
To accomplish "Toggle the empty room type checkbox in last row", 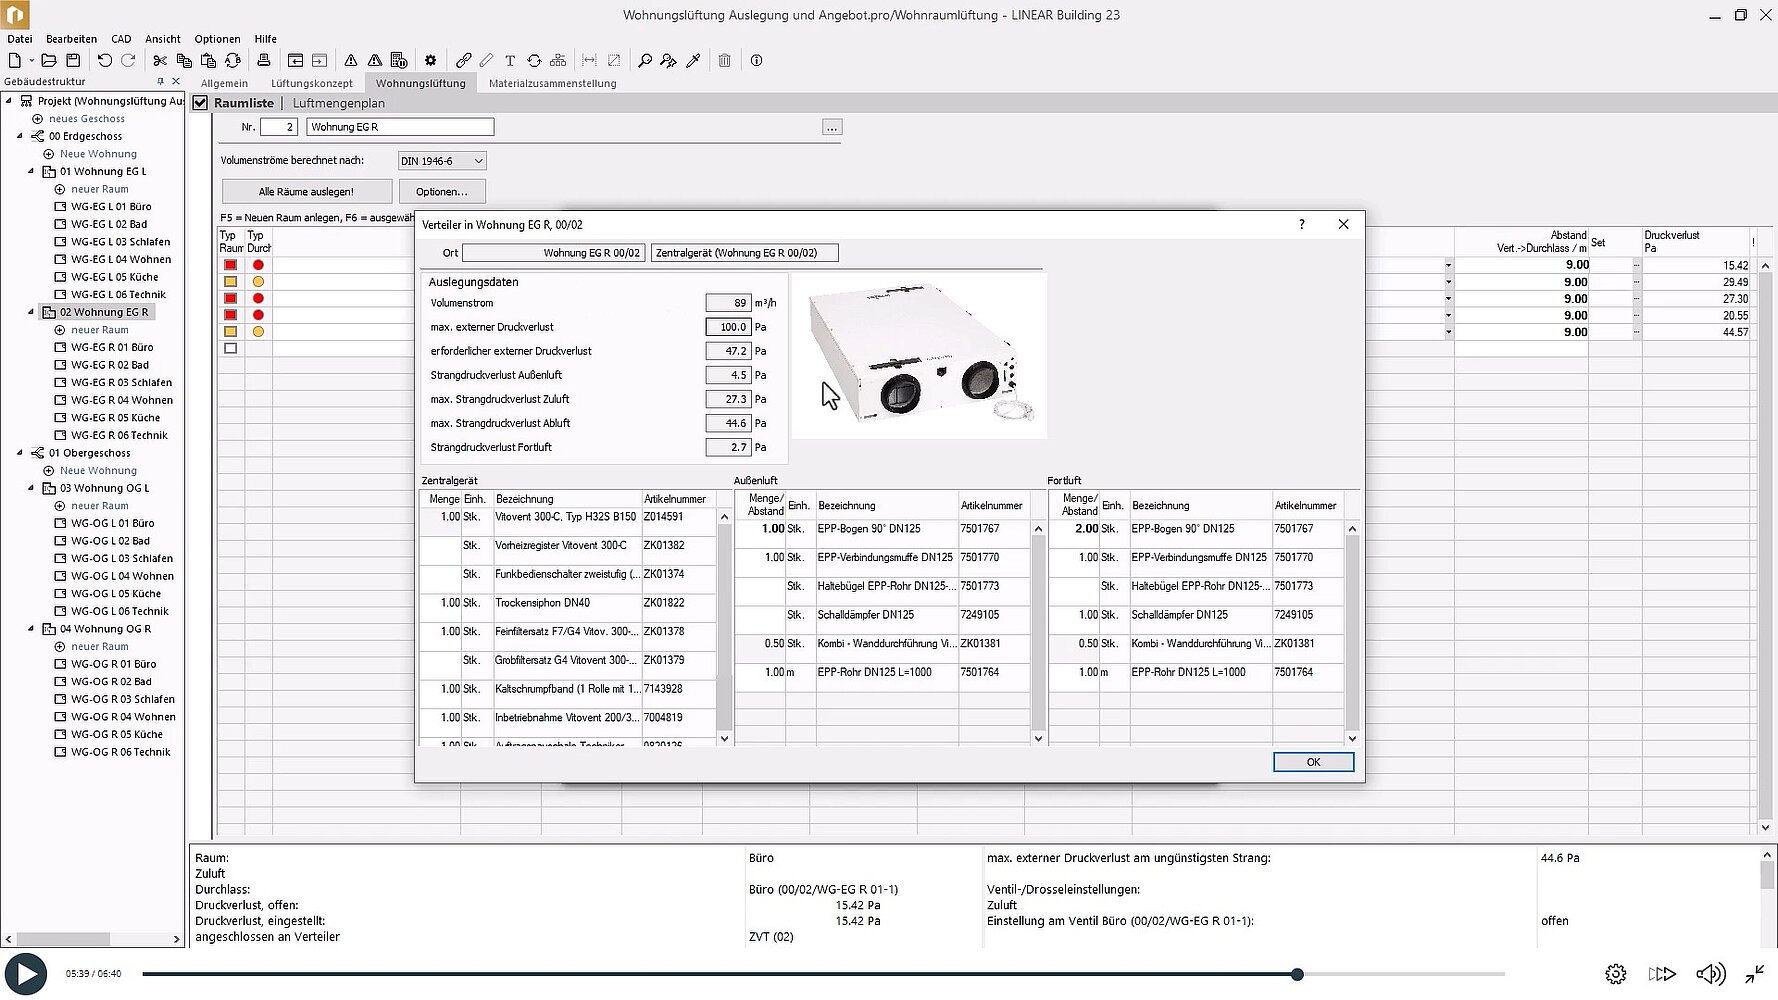I will tap(231, 349).
